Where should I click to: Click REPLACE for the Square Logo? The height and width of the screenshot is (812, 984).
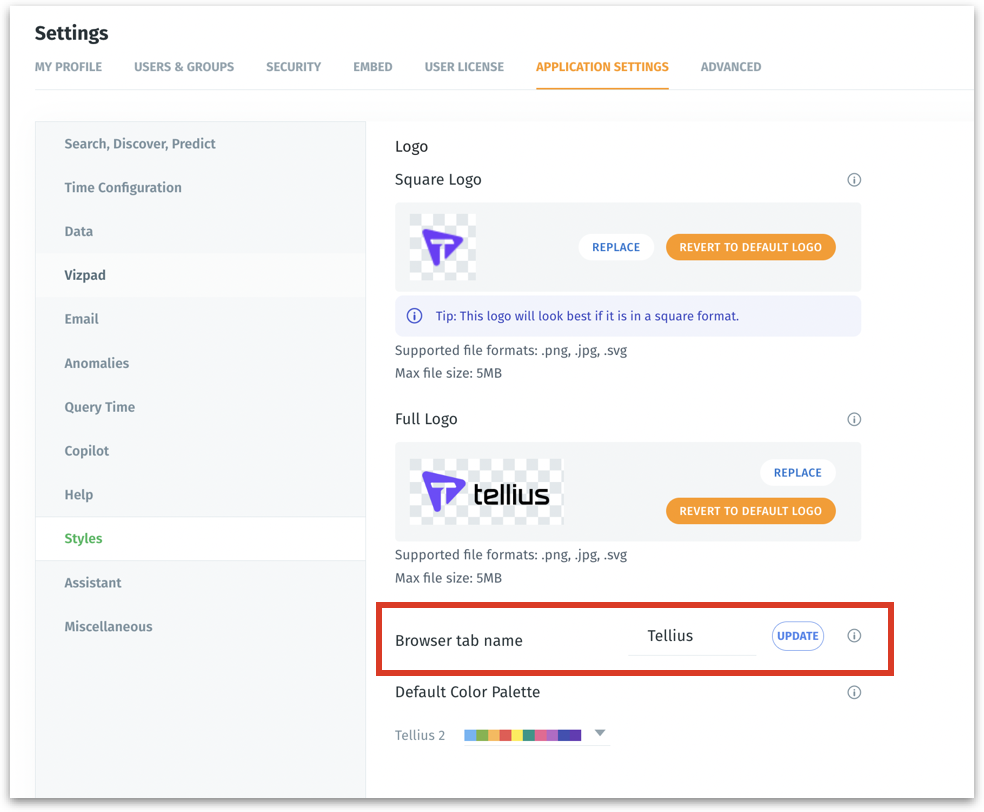[615, 247]
